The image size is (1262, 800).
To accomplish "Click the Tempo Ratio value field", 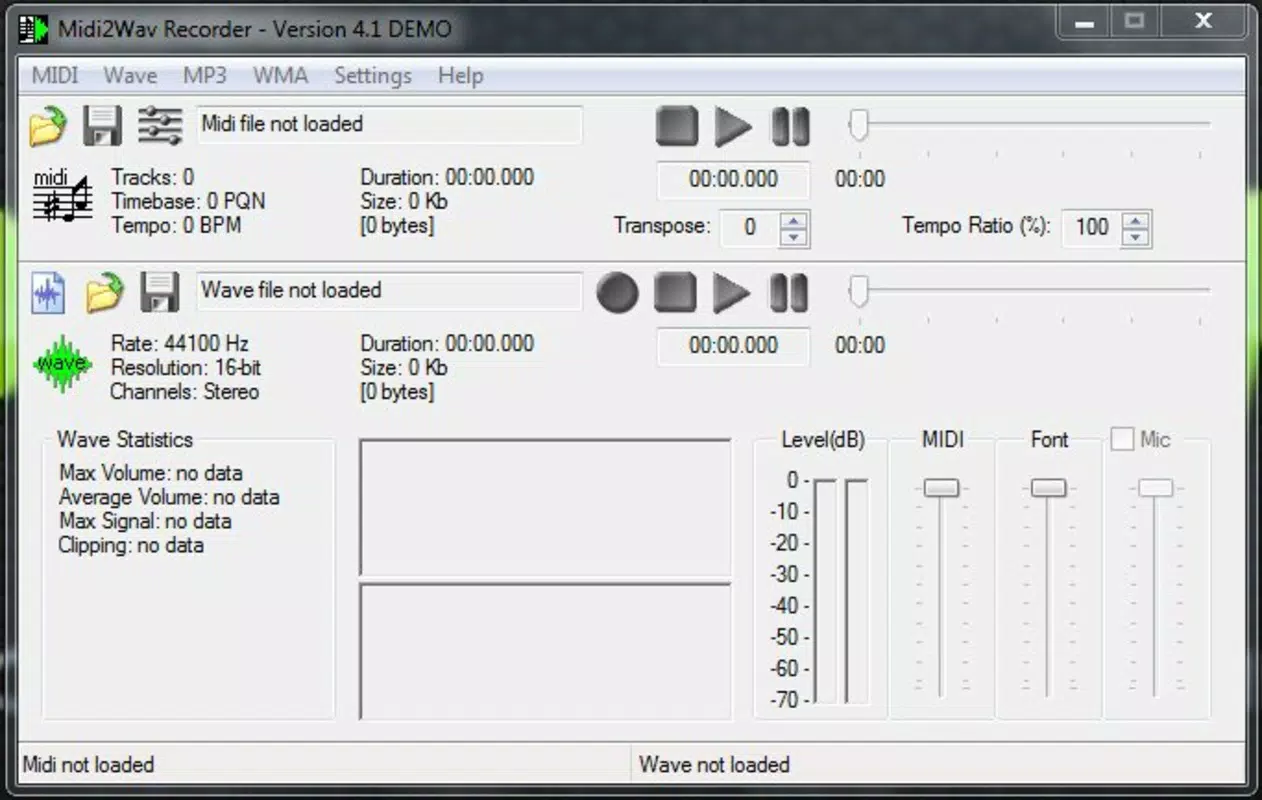I will [x=1091, y=228].
